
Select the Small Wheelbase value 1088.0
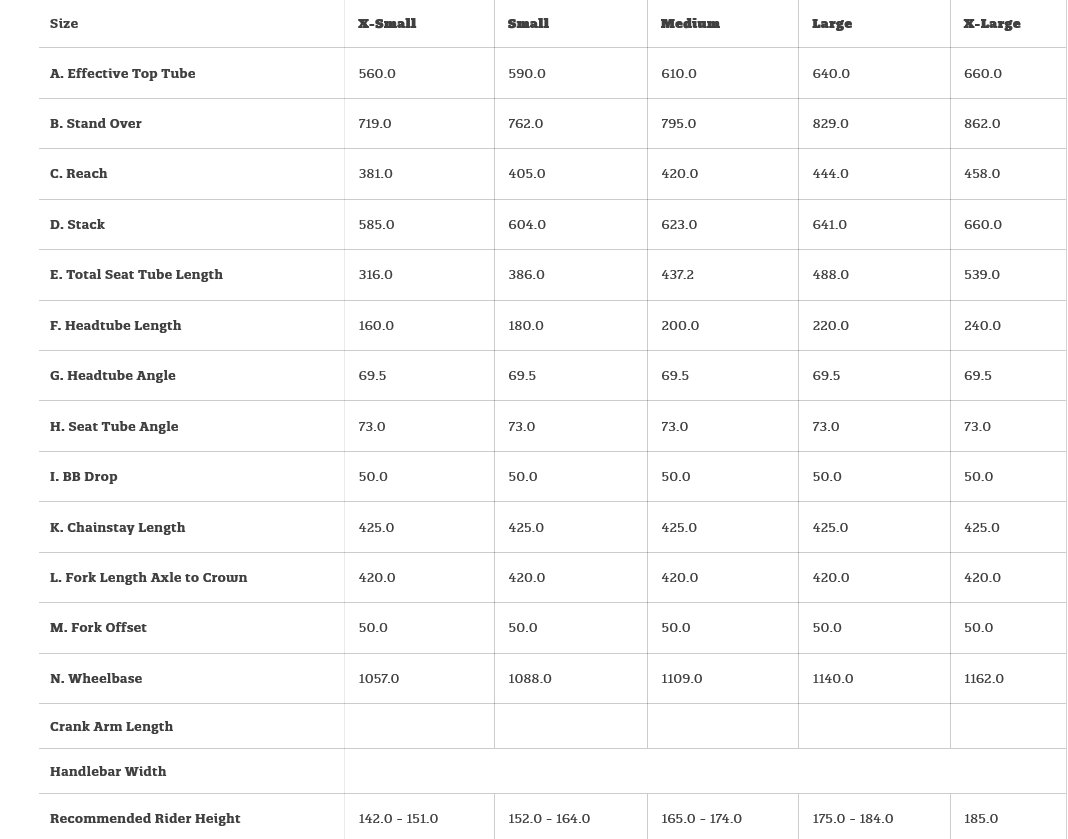[x=530, y=679]
